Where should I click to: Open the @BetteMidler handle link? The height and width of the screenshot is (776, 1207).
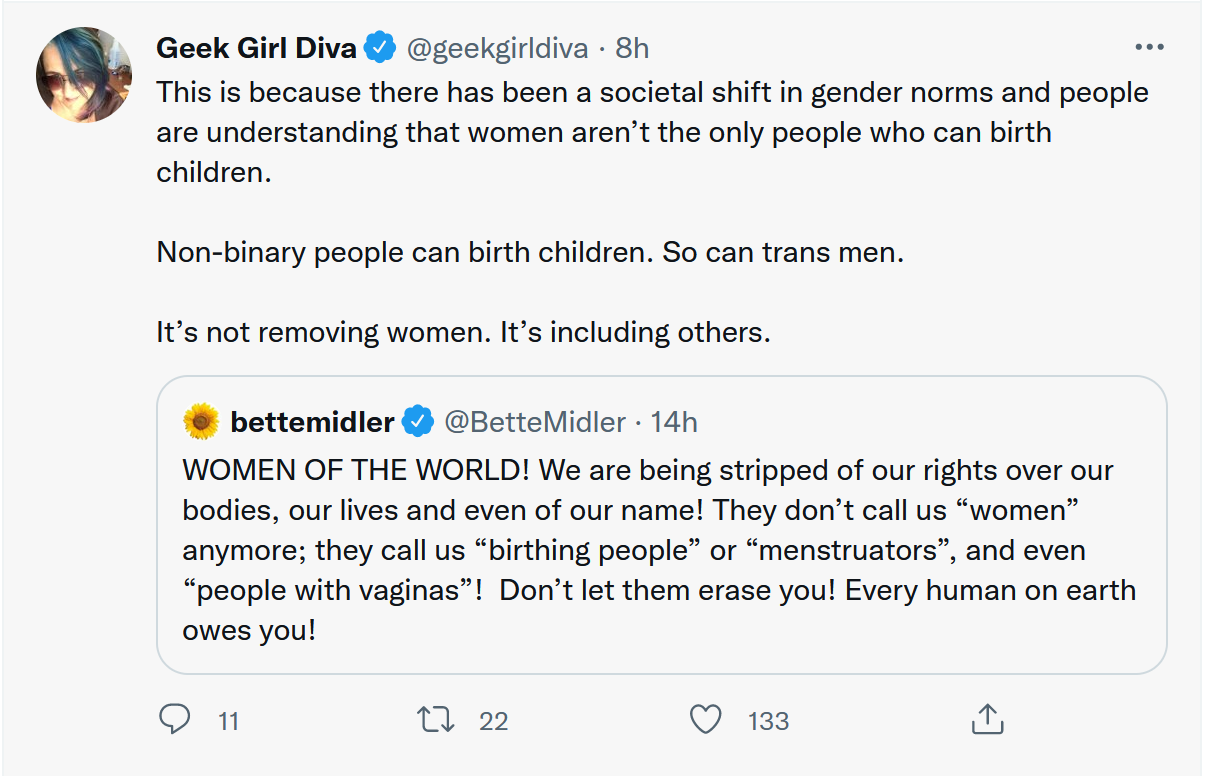(x=534, y=422)
